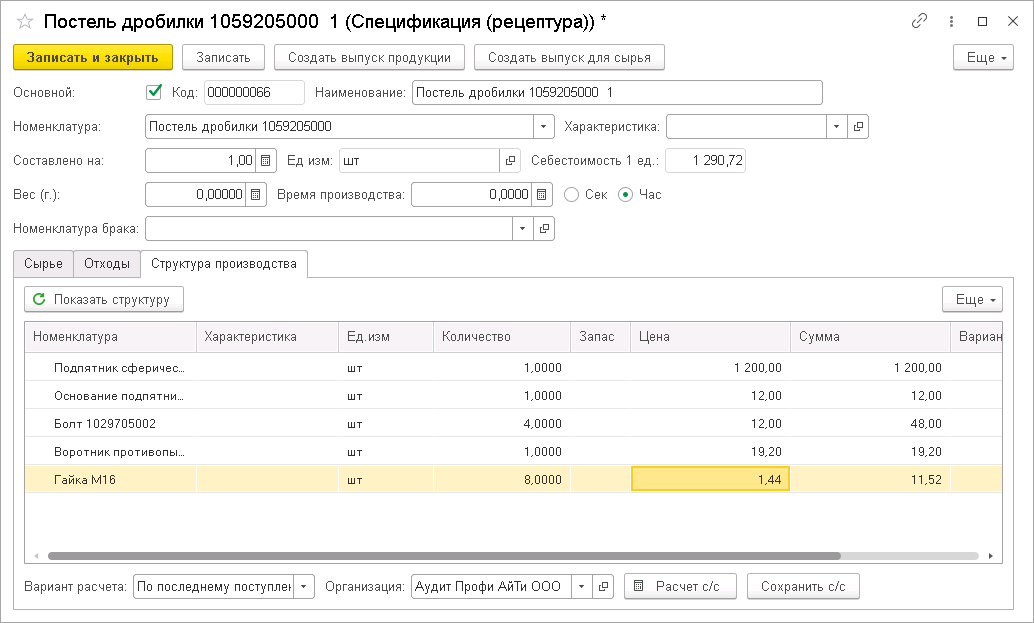Click the price cell 1,44
1034x623 pixels.
click(710, 479)
